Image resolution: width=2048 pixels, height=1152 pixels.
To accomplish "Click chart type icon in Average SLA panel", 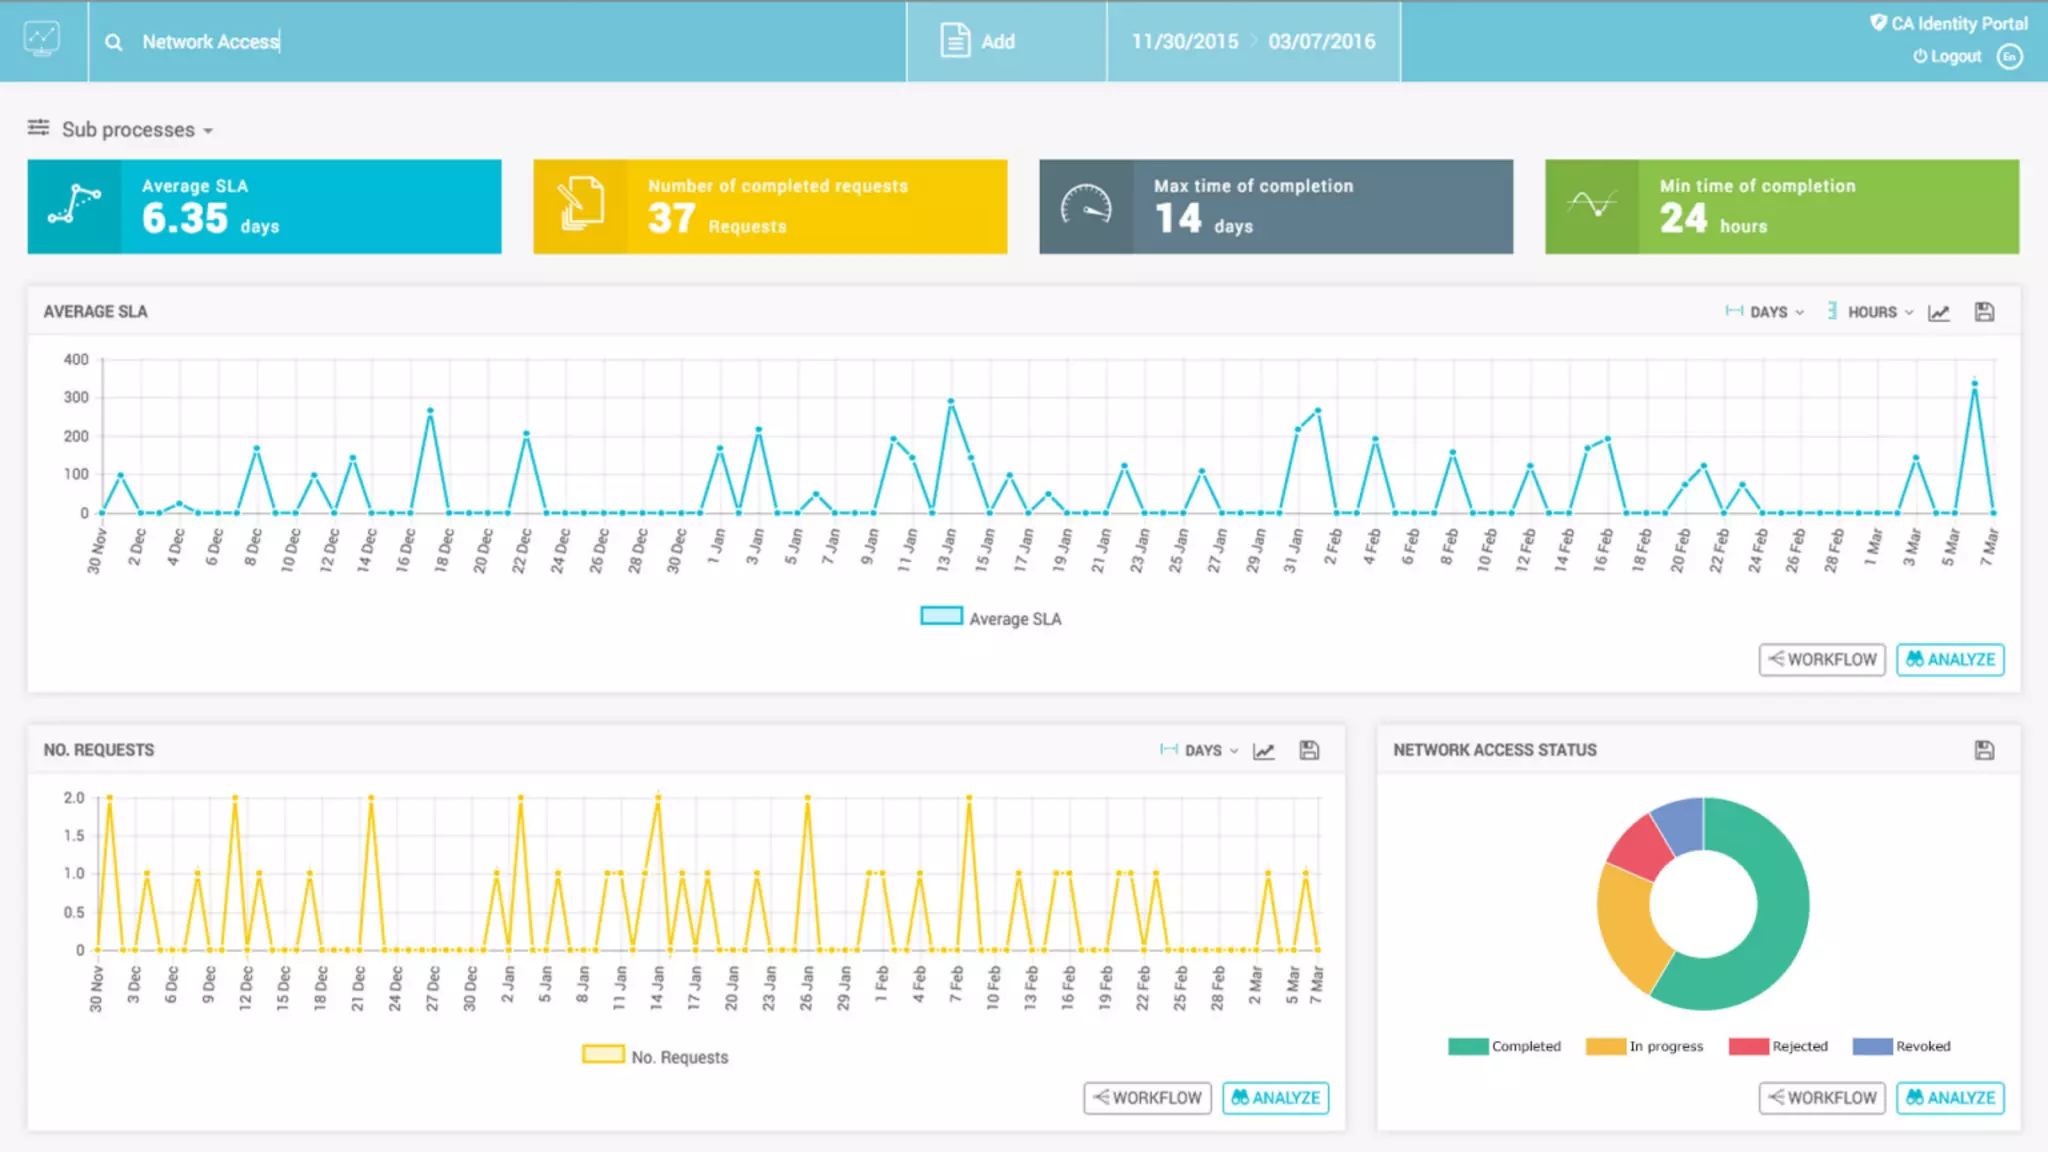I will click(1939, 312).
